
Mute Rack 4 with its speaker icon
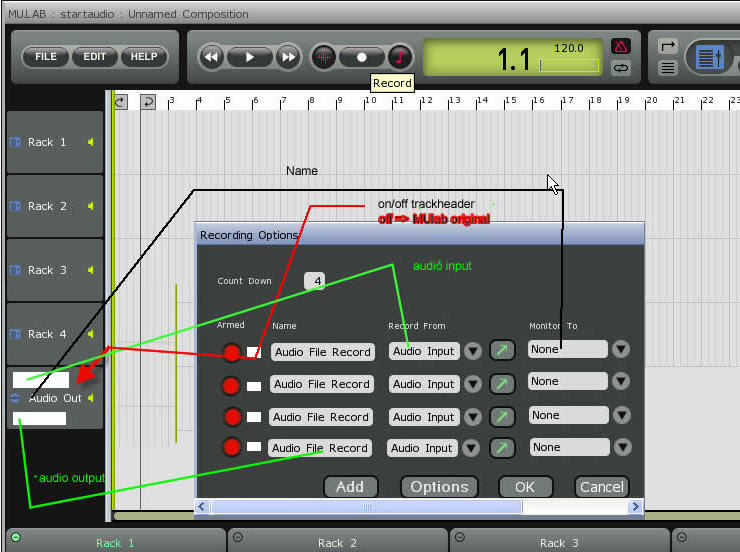(91, 334)
